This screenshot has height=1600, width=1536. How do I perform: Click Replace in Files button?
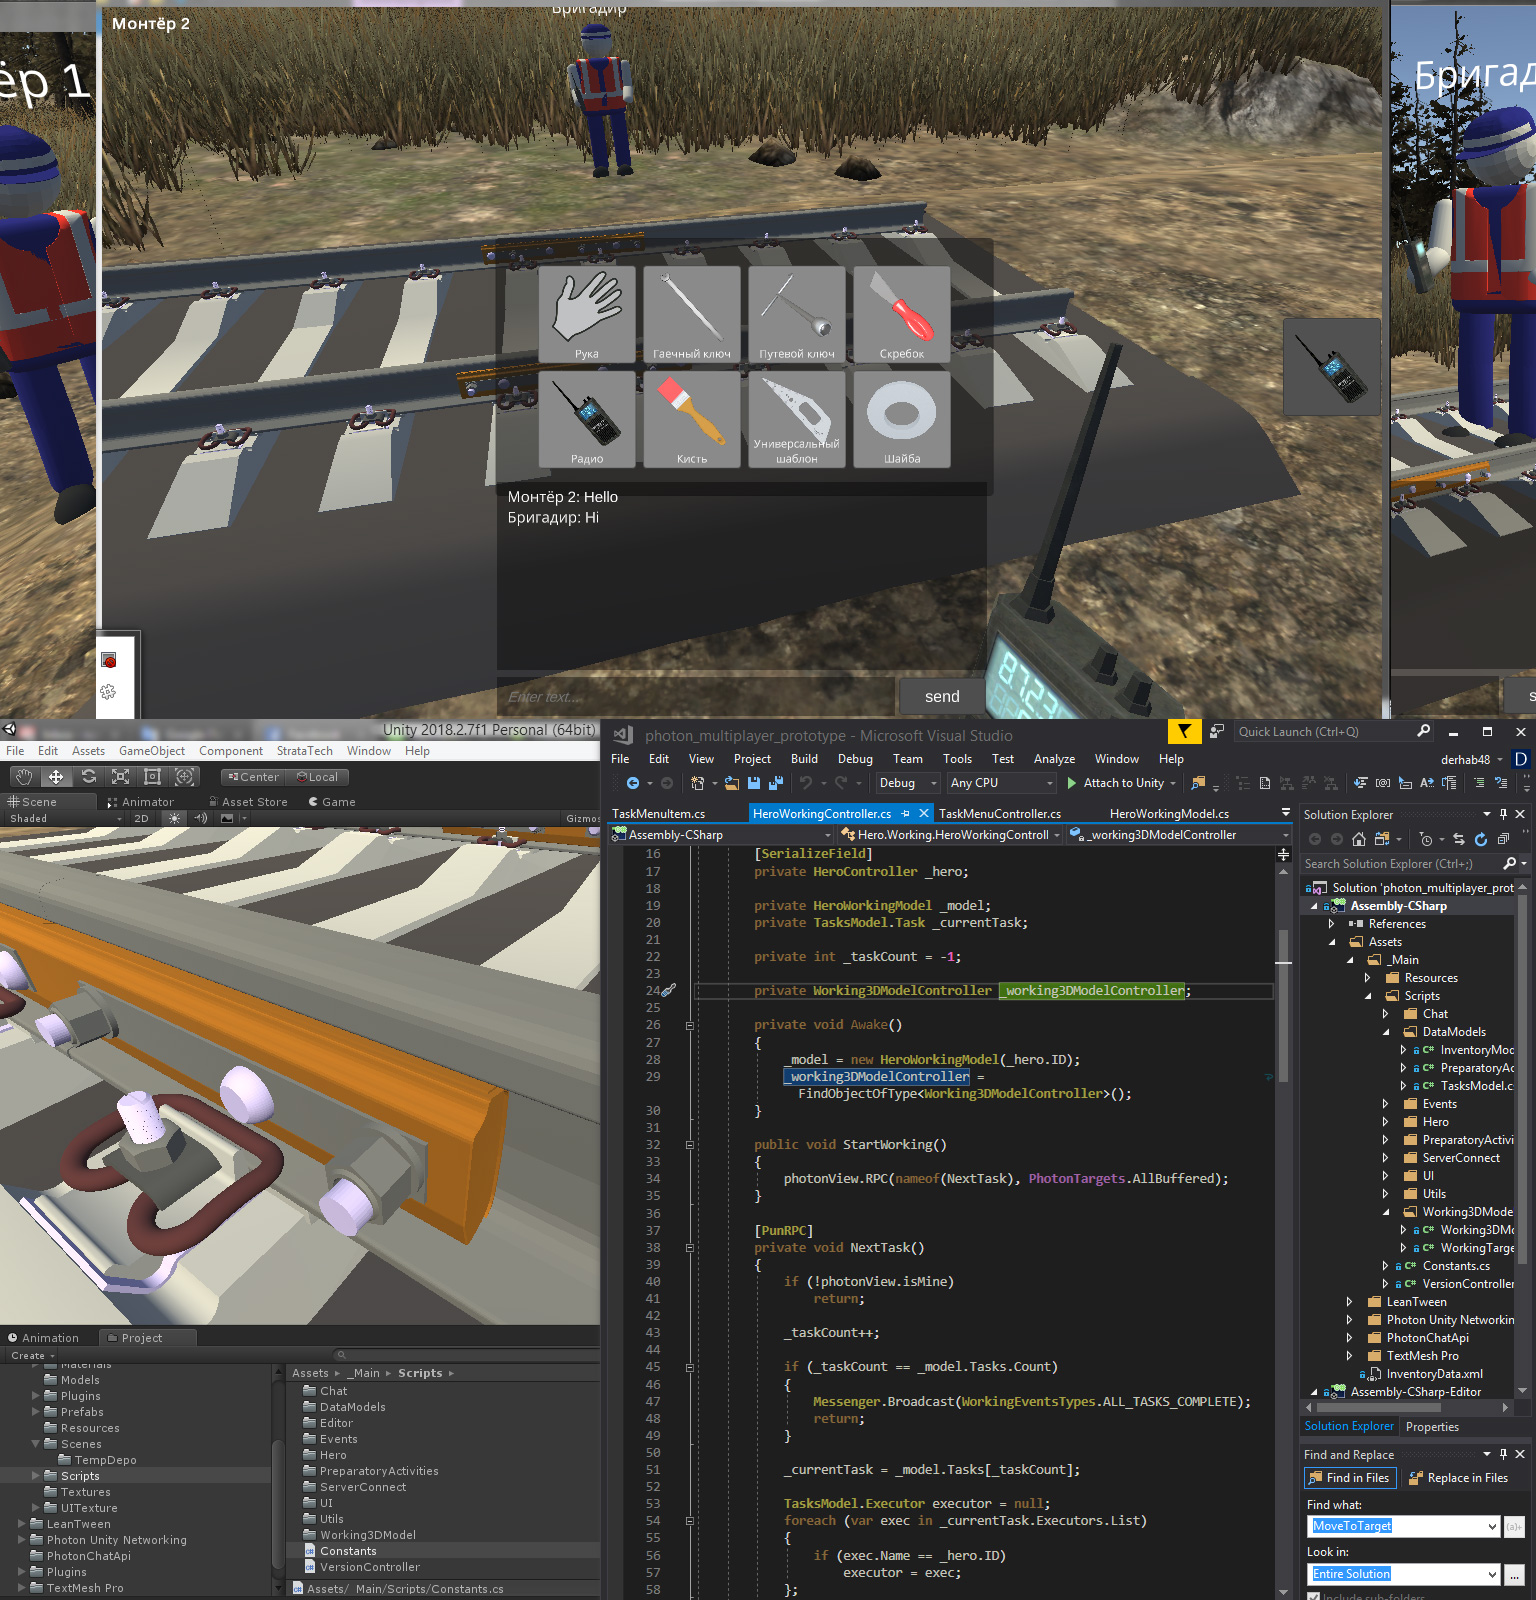(x=1458, y=1478)
